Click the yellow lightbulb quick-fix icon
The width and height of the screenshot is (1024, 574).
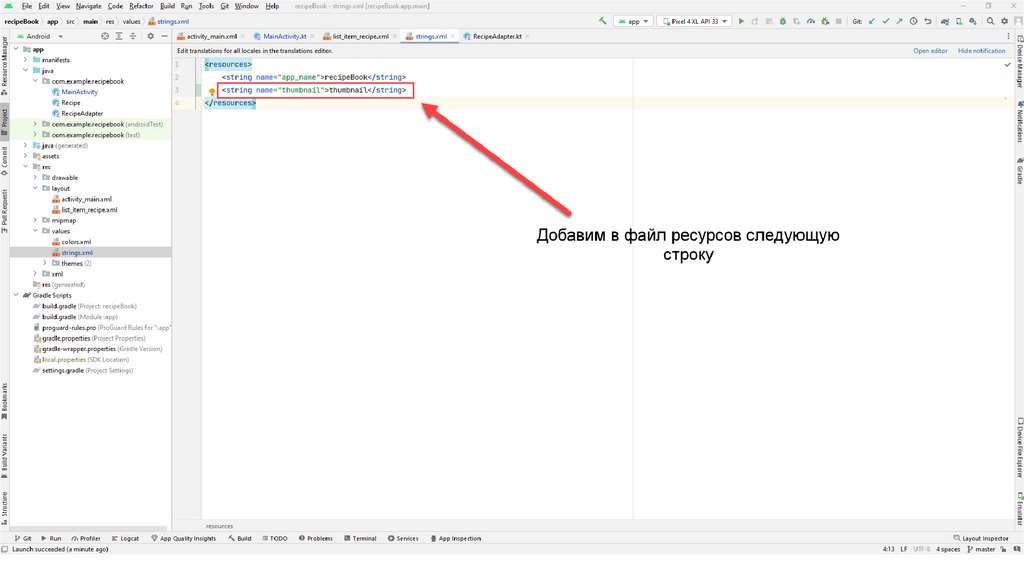pyautogui.click(x=212, y=91)
